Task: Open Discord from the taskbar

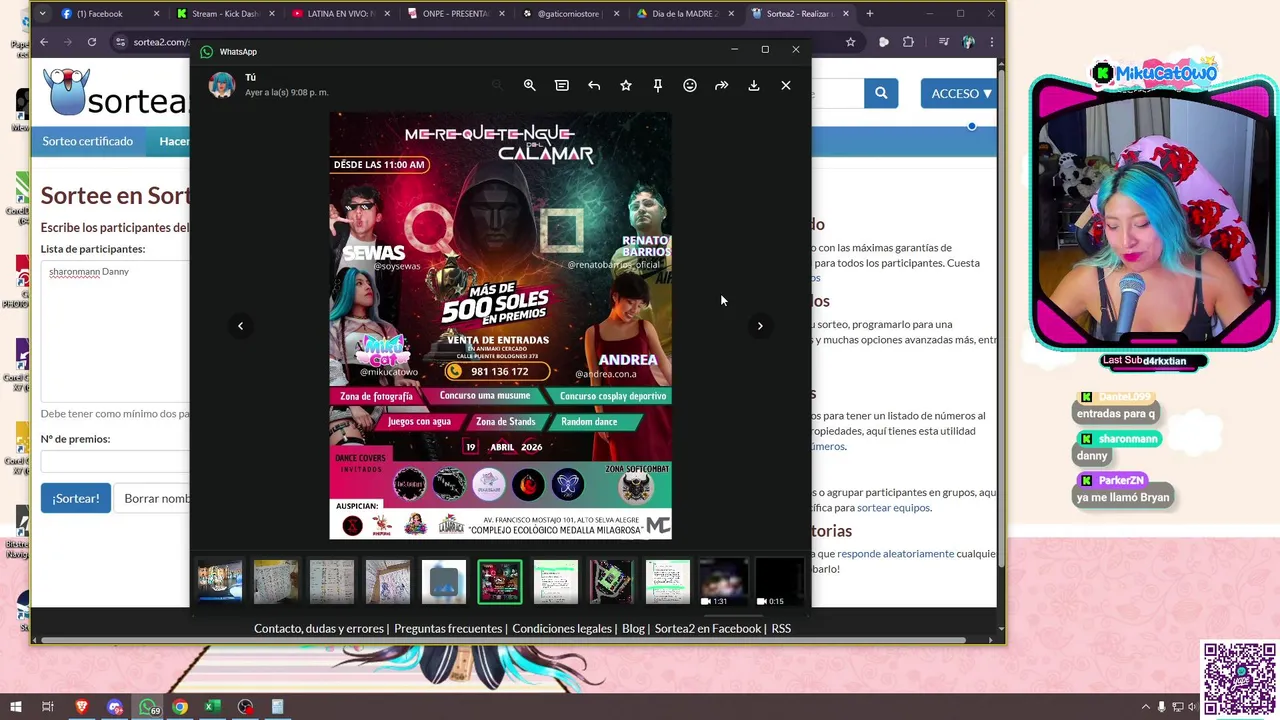Action: coord(115,707)
